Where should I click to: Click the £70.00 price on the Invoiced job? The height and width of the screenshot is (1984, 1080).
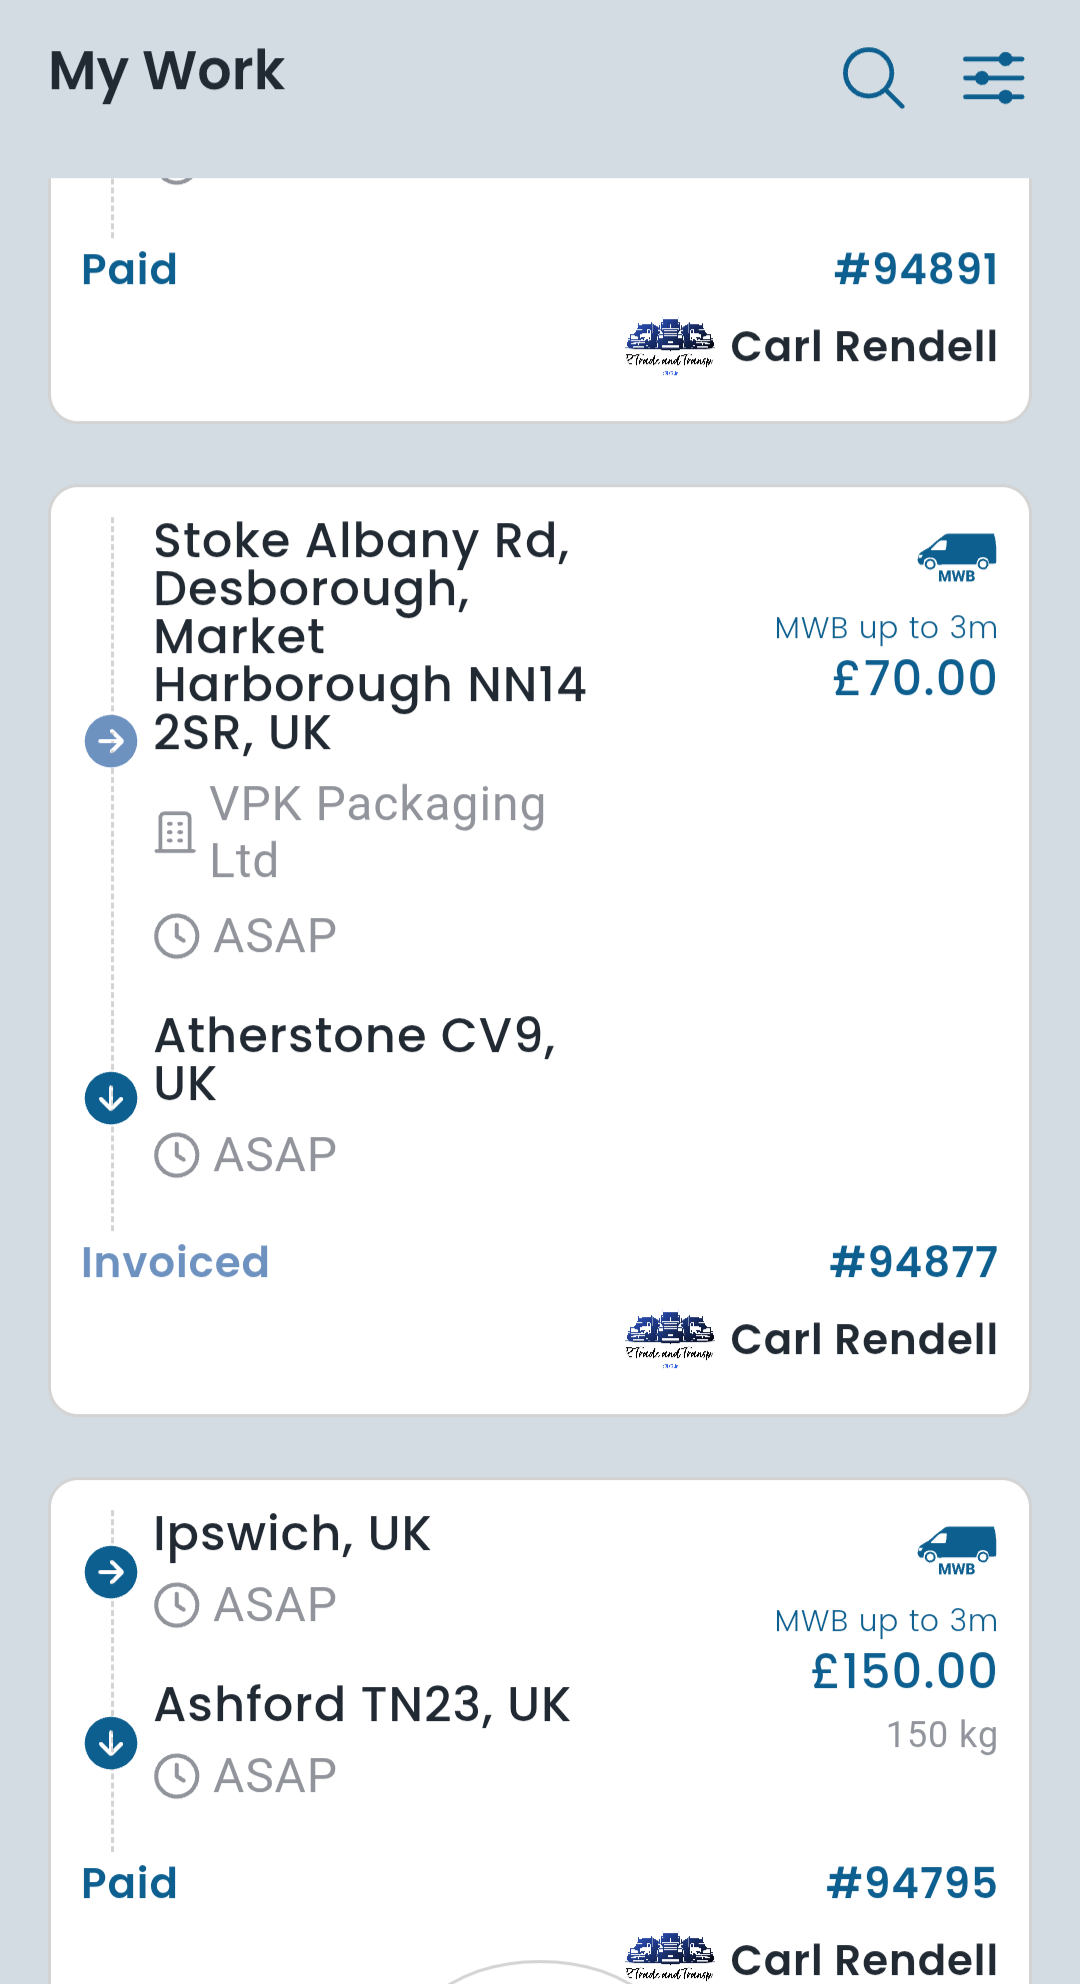tap(913, 678)
